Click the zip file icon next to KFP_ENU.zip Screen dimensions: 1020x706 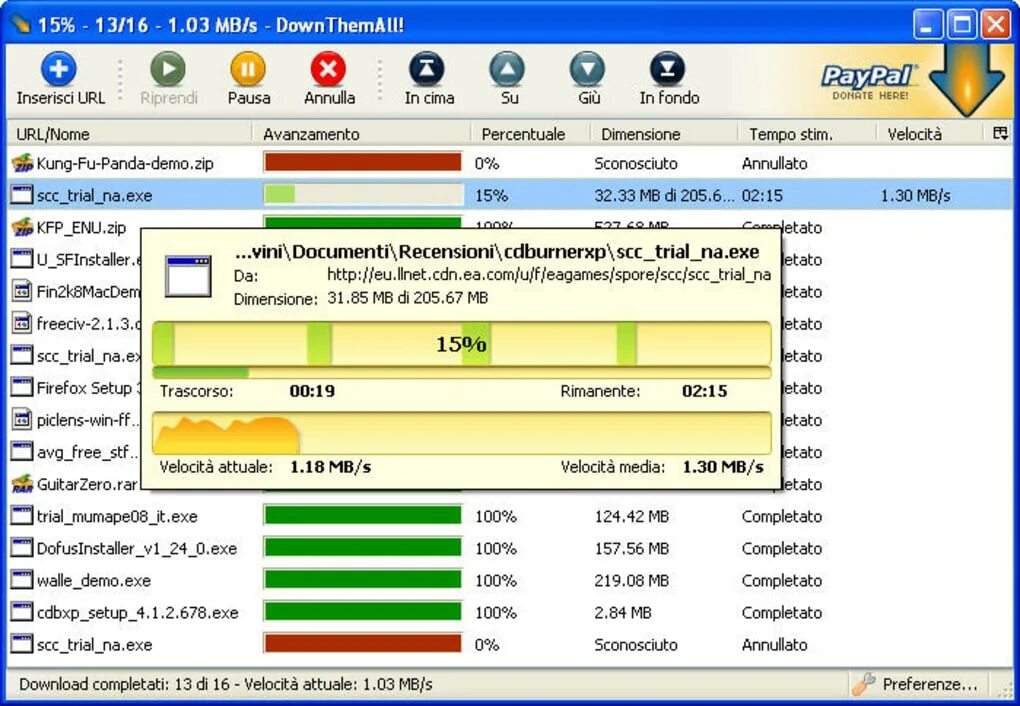coord(21,227)
